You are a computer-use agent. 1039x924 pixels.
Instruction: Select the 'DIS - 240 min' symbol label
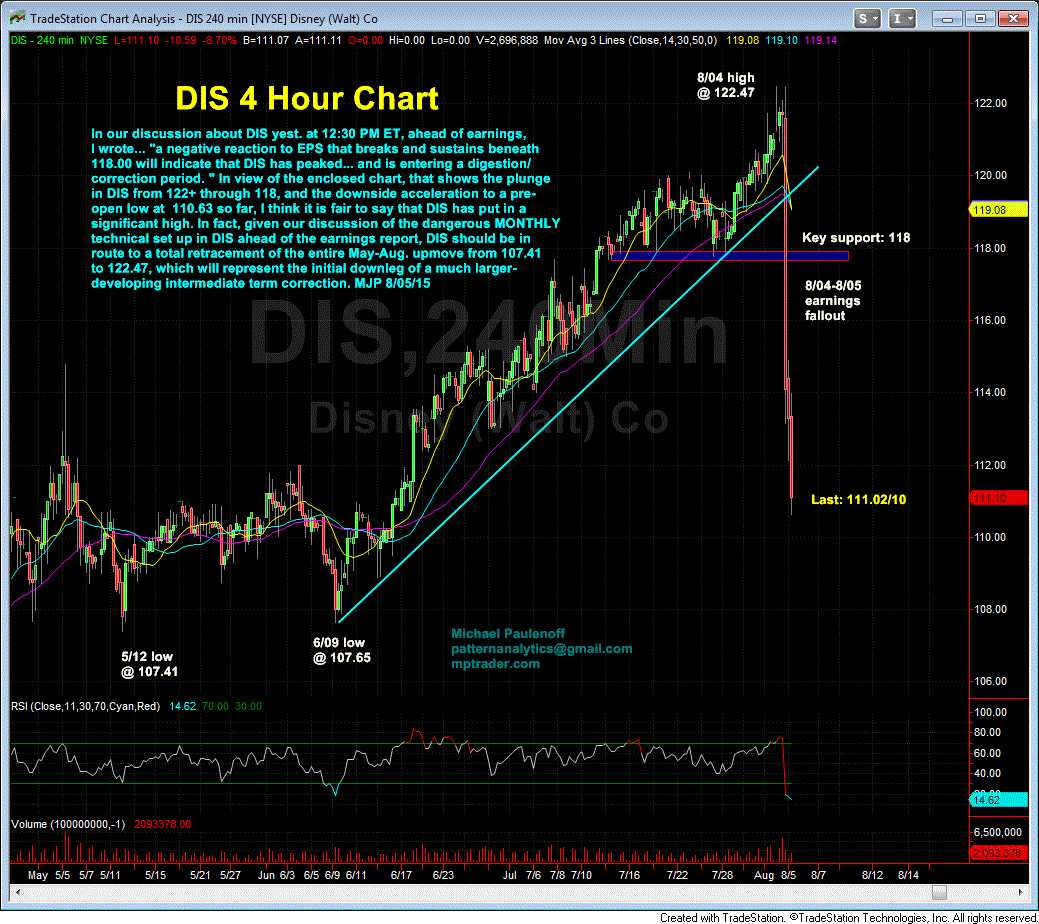pyautogui.click(x=42, y=40)
